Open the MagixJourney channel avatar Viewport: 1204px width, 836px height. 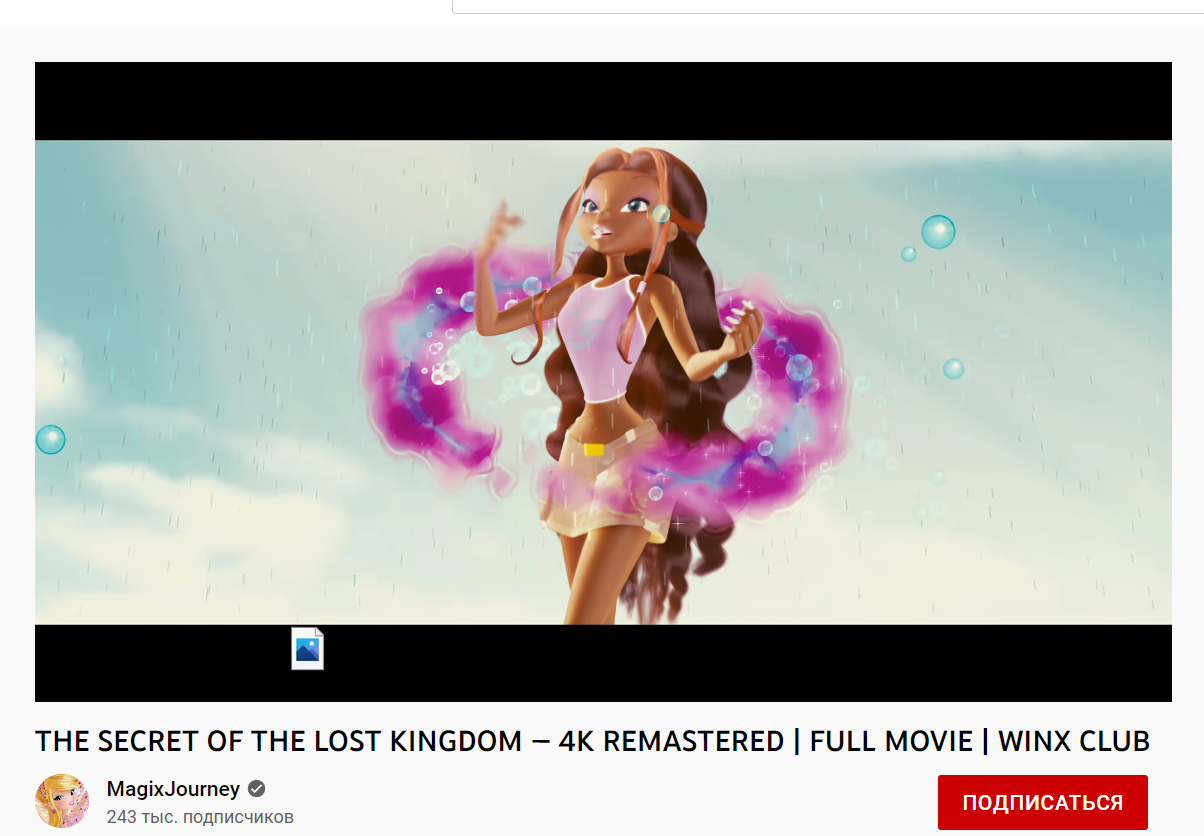pyautogui.click(x=62, y=800)
